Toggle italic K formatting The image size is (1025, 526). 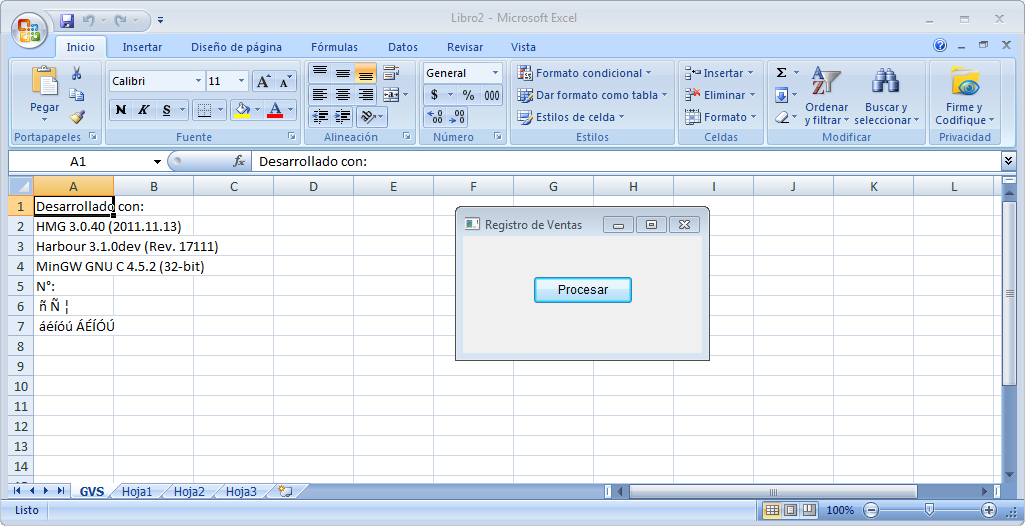coord(143,110)
